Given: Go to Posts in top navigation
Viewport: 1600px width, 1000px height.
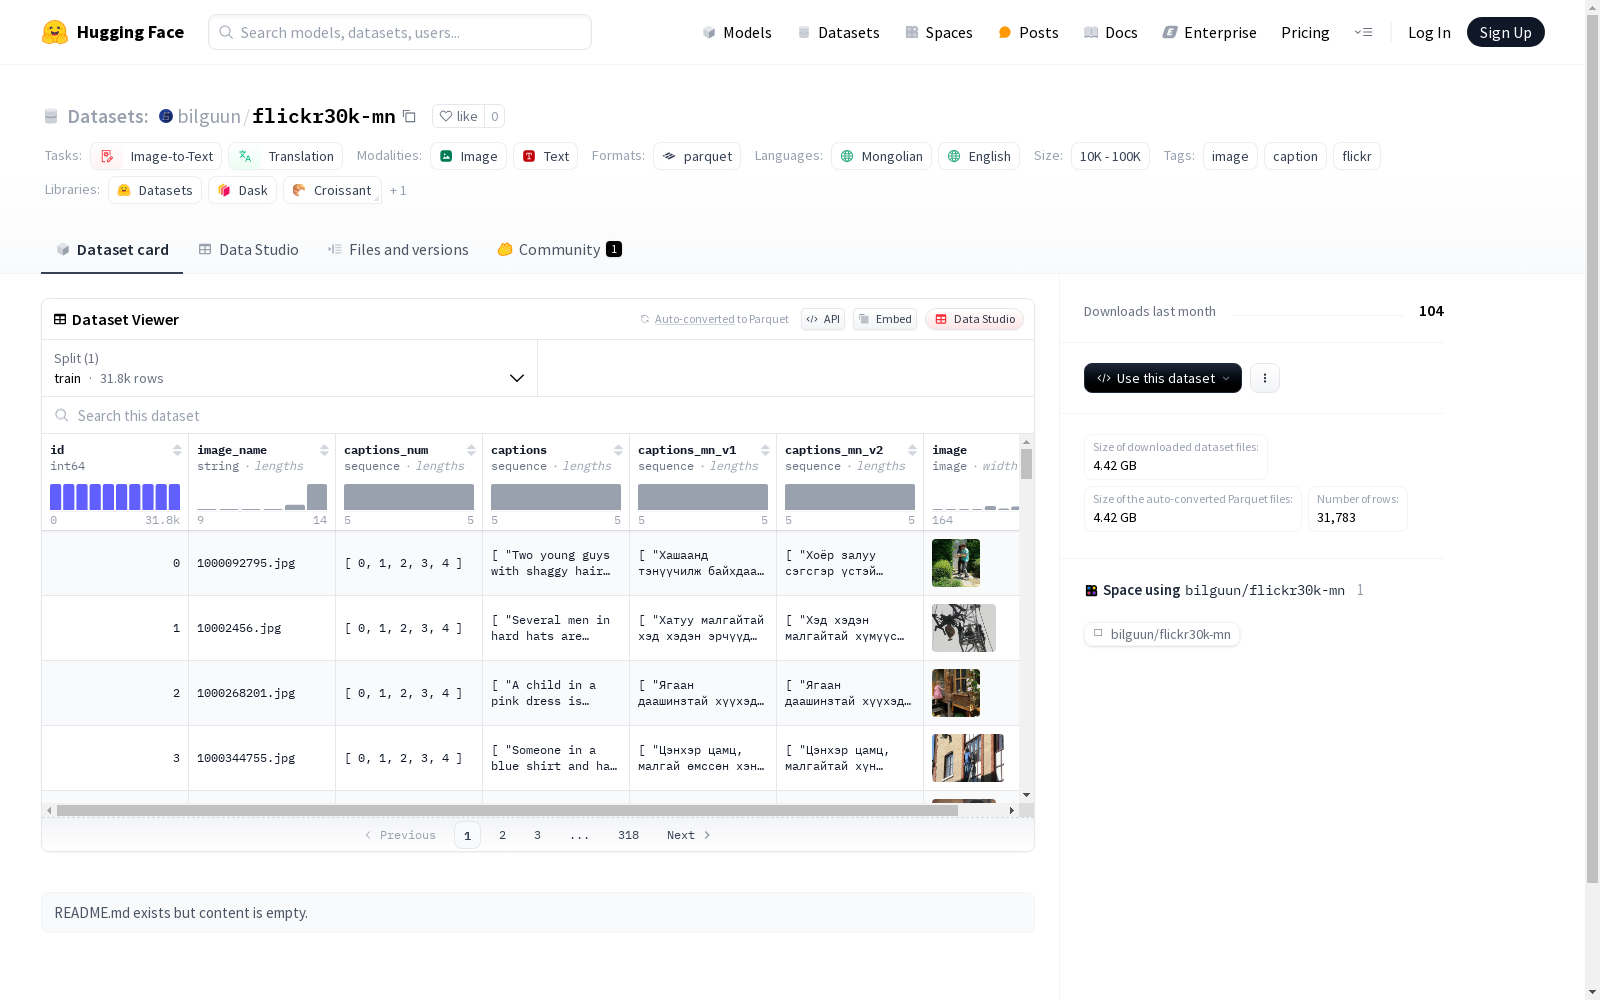Looking at the screenshot, I should click(1028, 32).
